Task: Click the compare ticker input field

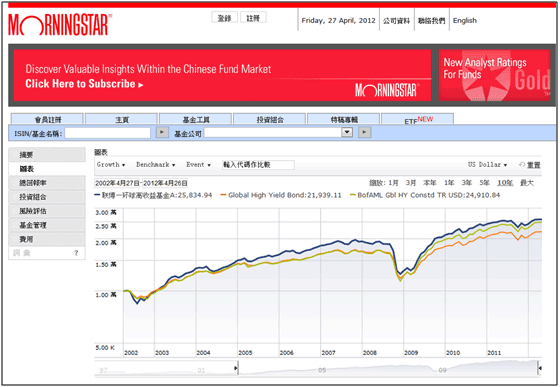Action: 258,165
